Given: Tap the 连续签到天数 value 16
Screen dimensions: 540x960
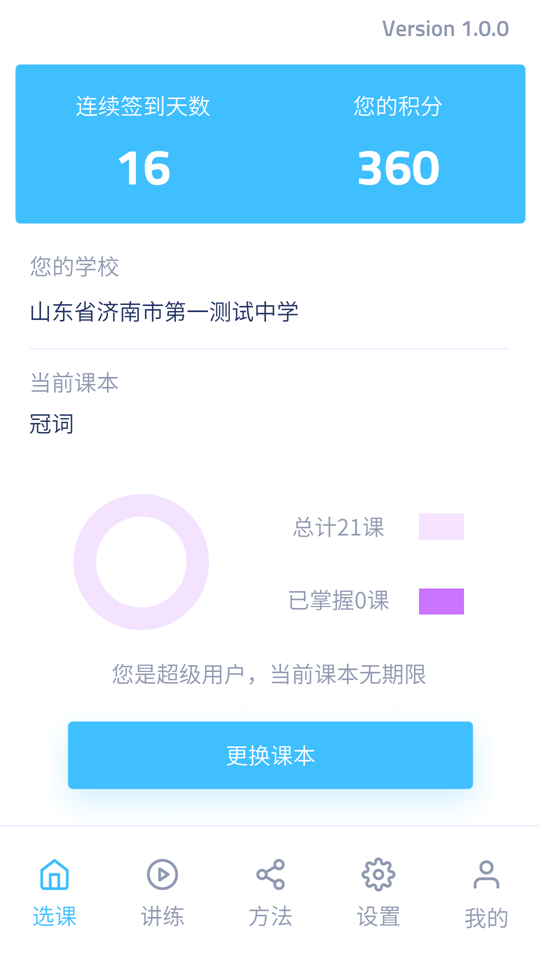Looking at the screenshot, I should pos(144,168).
